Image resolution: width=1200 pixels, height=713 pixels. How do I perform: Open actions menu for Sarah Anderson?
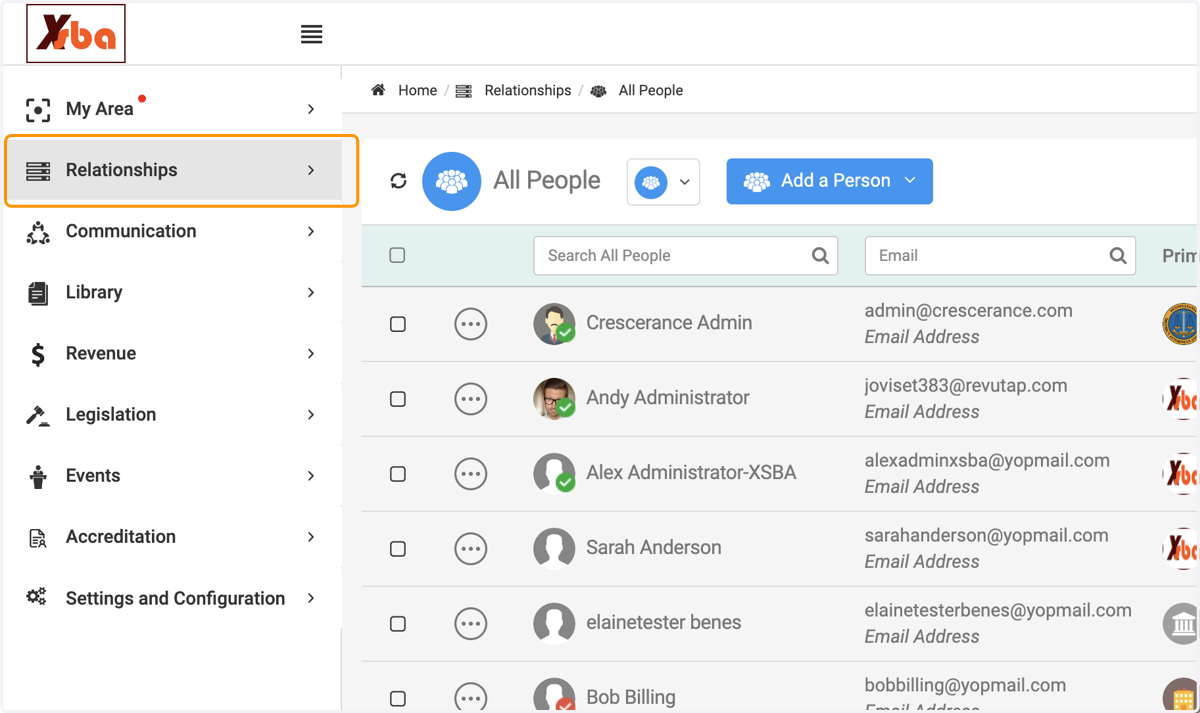click(471, 549)
